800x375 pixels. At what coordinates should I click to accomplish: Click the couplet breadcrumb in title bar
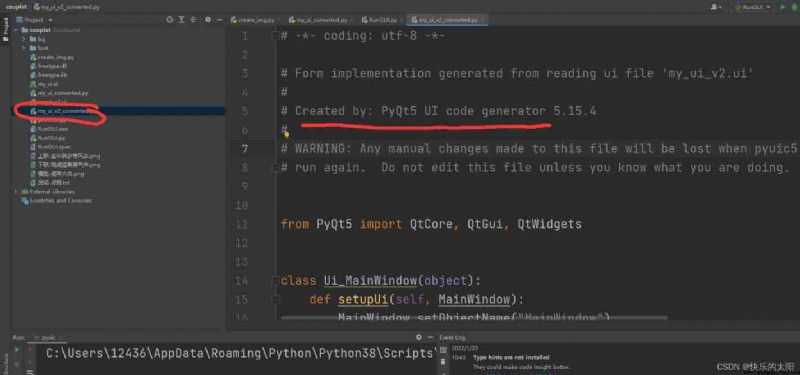click(16, 7)
